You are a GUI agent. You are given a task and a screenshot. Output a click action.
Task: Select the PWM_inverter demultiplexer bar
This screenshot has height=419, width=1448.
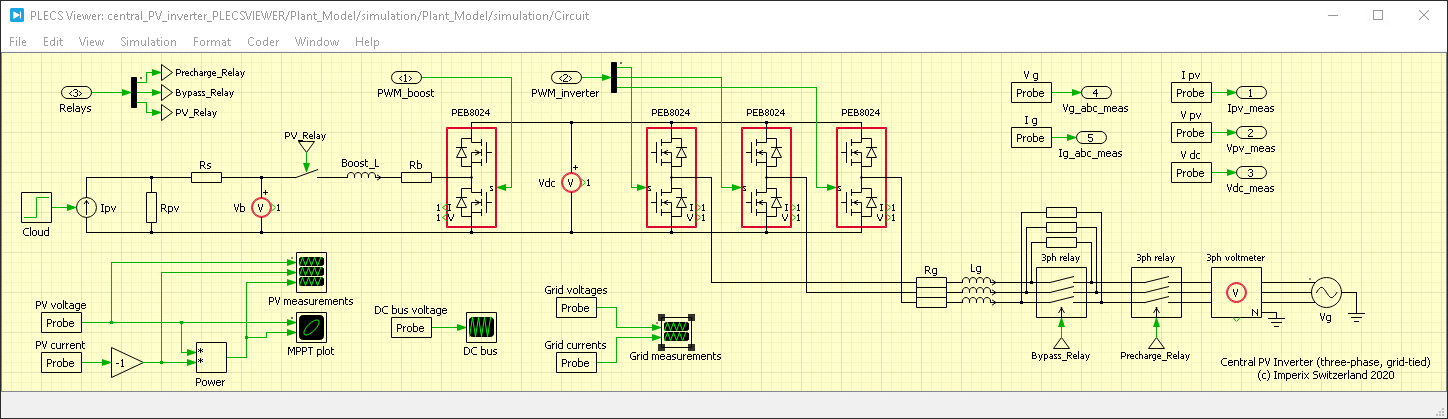(612, 77)
